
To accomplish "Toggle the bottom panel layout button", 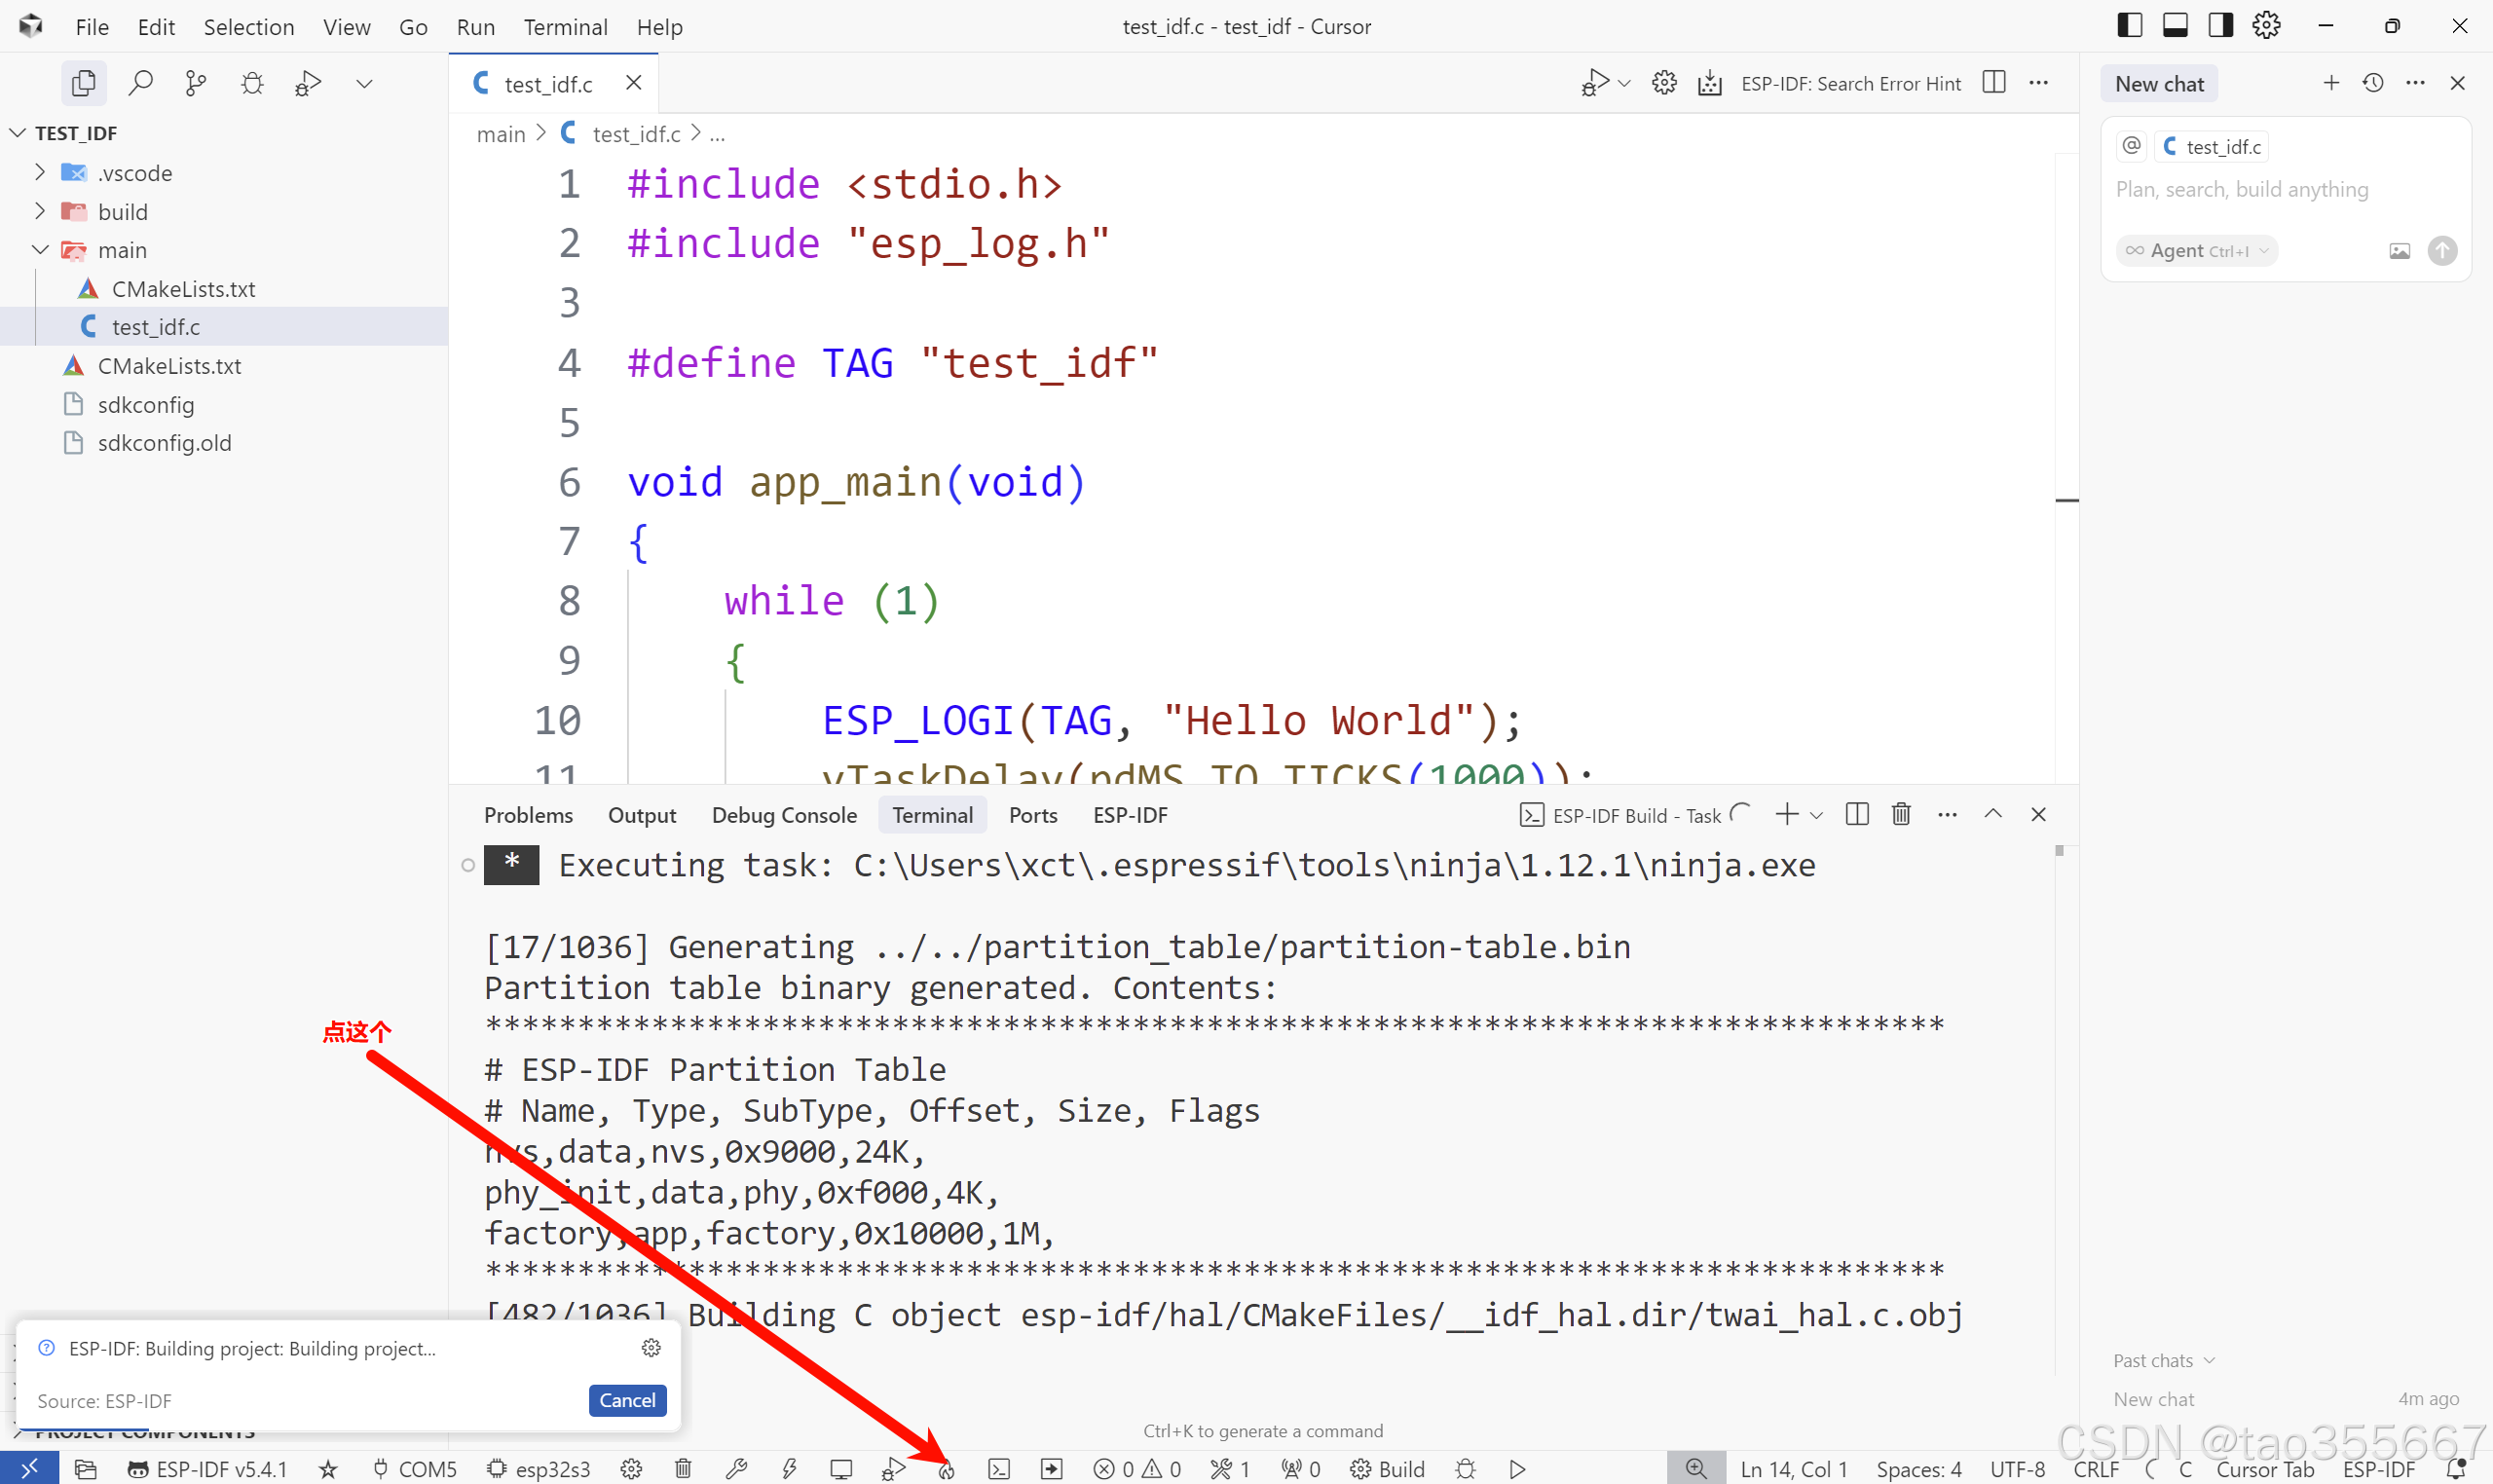I will [x=2175, y=26].
